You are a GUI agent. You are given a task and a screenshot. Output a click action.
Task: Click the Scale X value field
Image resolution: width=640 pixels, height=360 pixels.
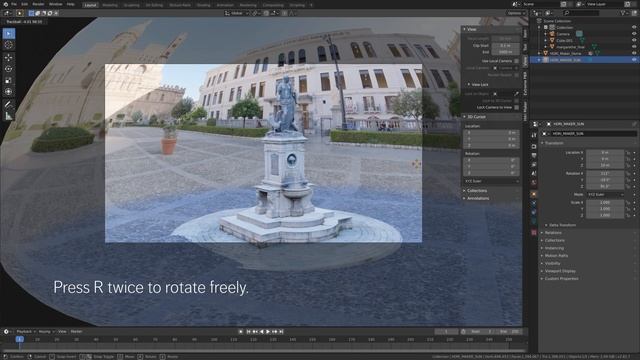coord(605,202)
